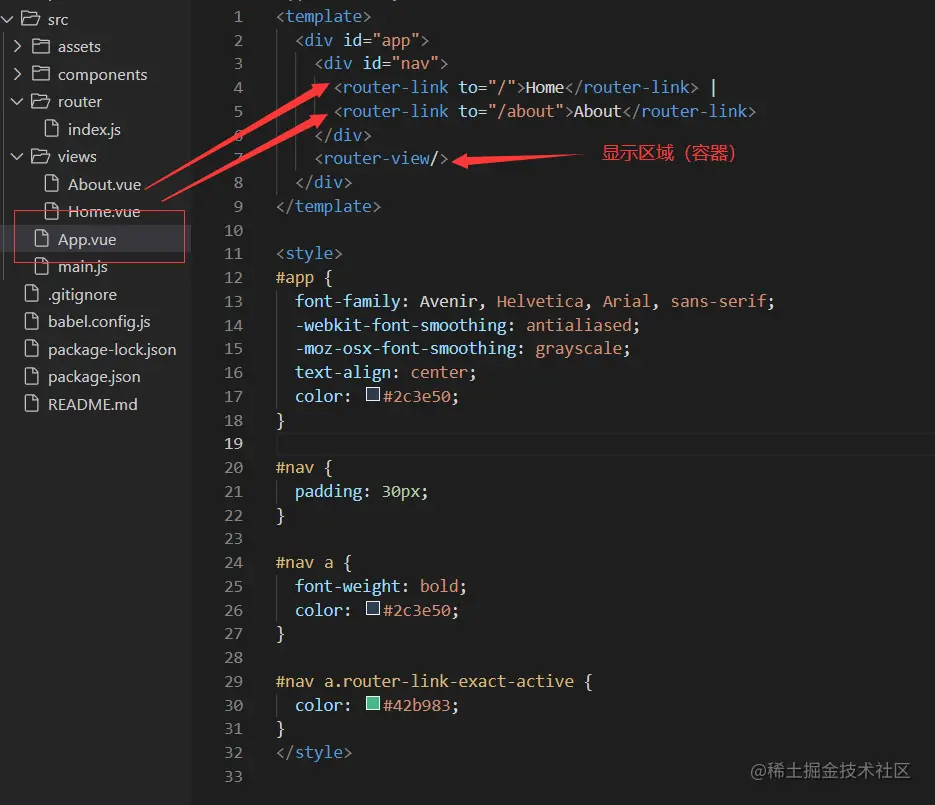935x805 pixels.
Task: Open package.json file
Action: pos(94,377)
